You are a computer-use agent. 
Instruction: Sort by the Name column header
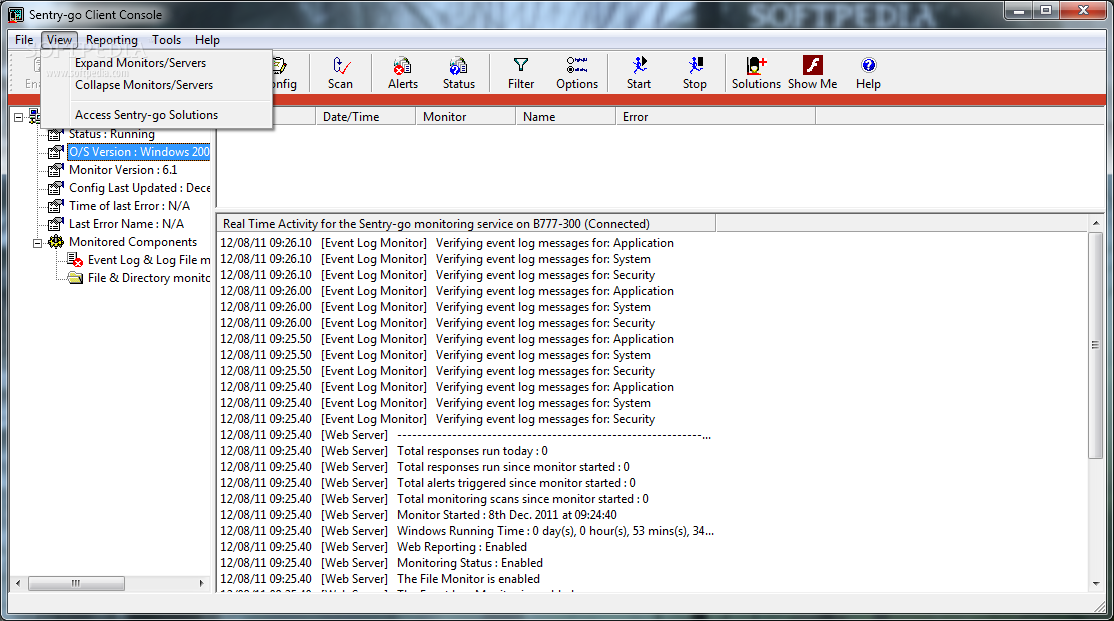click(x=566, y=117)
